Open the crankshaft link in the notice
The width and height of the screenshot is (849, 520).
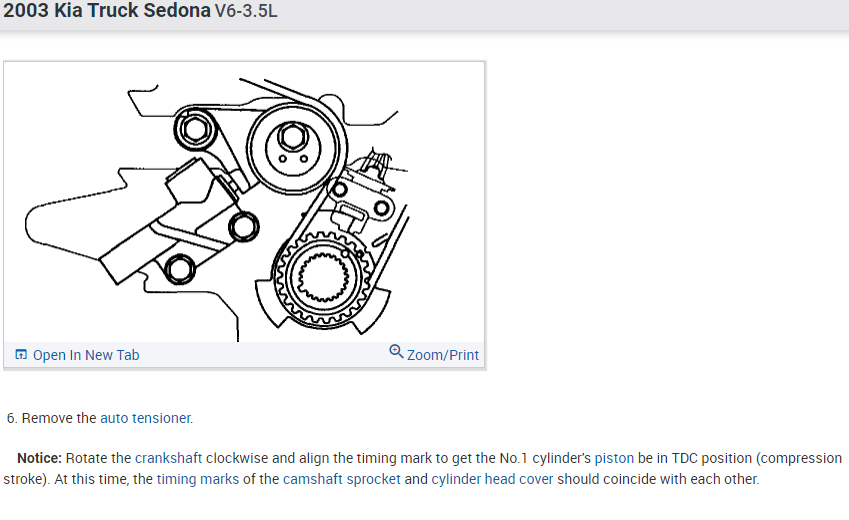[168, 458]
